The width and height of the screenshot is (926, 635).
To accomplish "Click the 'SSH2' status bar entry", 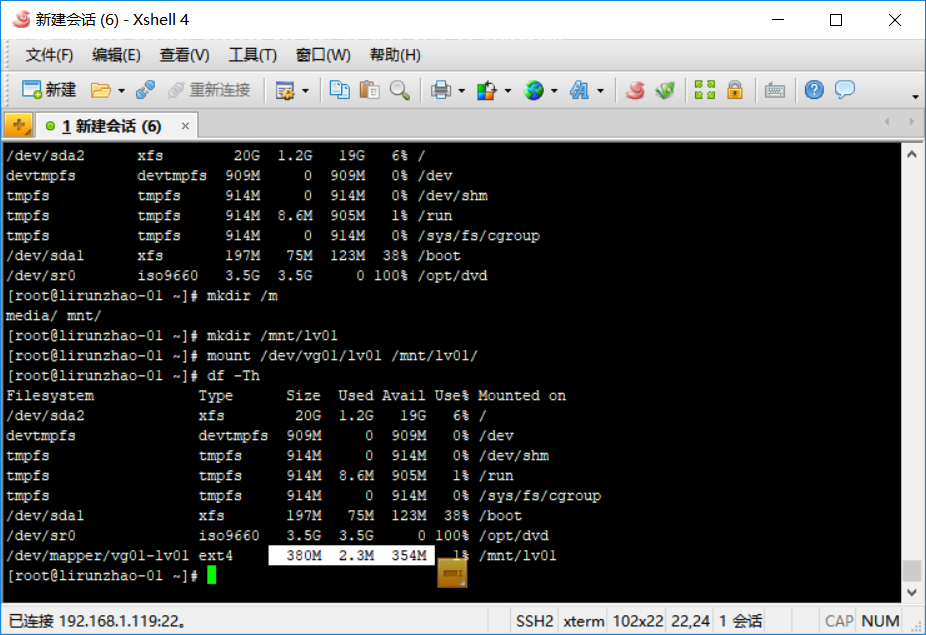I will click(x=534, y=621).
